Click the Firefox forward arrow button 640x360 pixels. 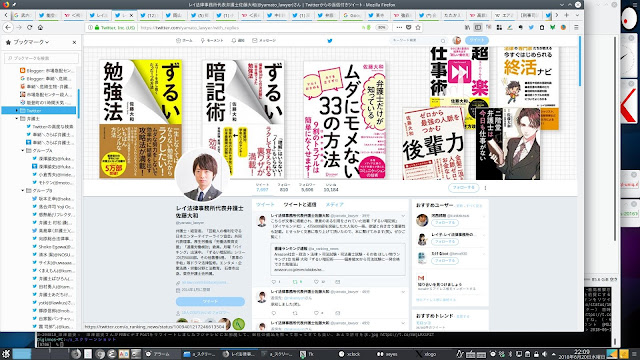click(x=19, y=27)
